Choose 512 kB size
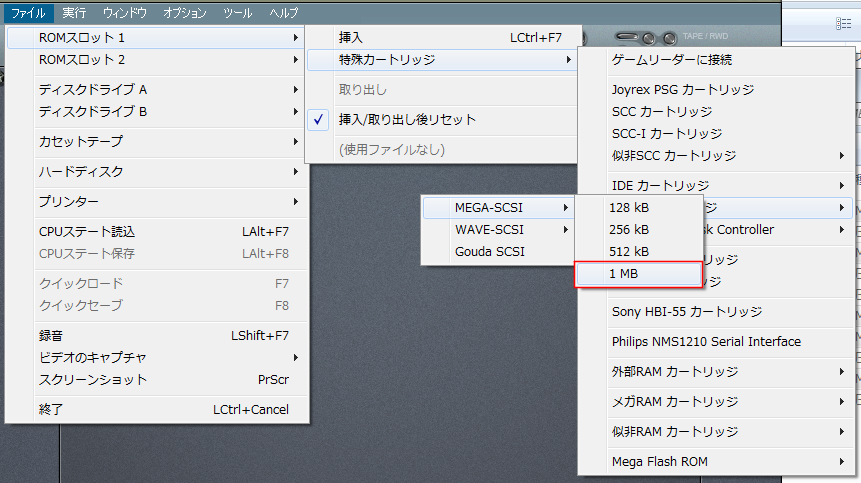Viewport: 861px width, 483px height. tap(639, 251)
